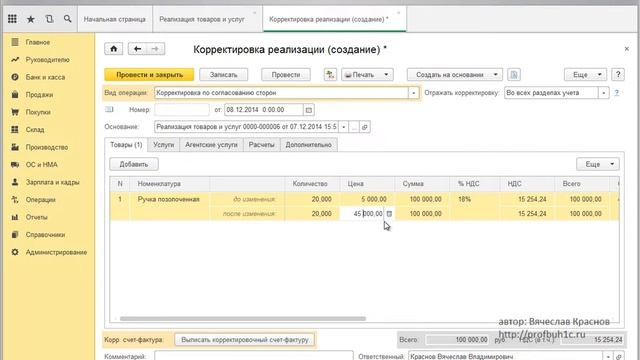
Task: Click the 18% НДС rate cell
Action: (475, 199)
